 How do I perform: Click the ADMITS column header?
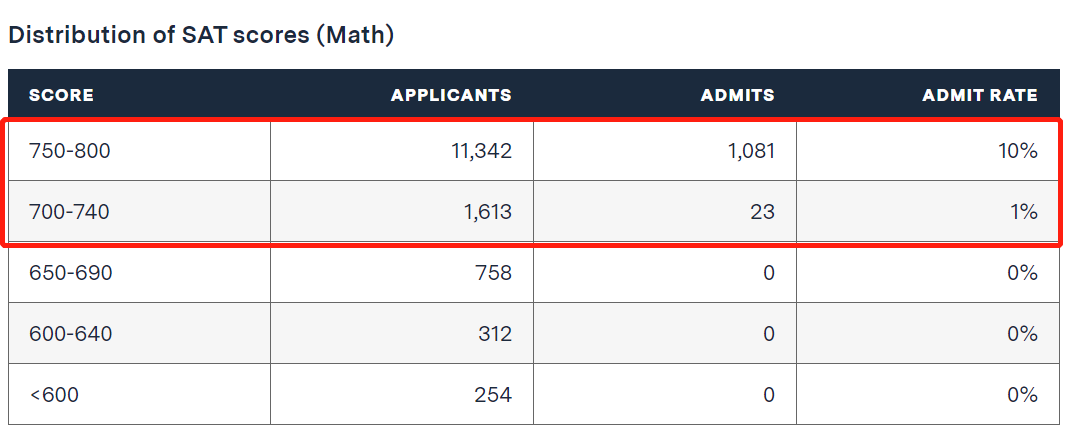tap(739, 96)
